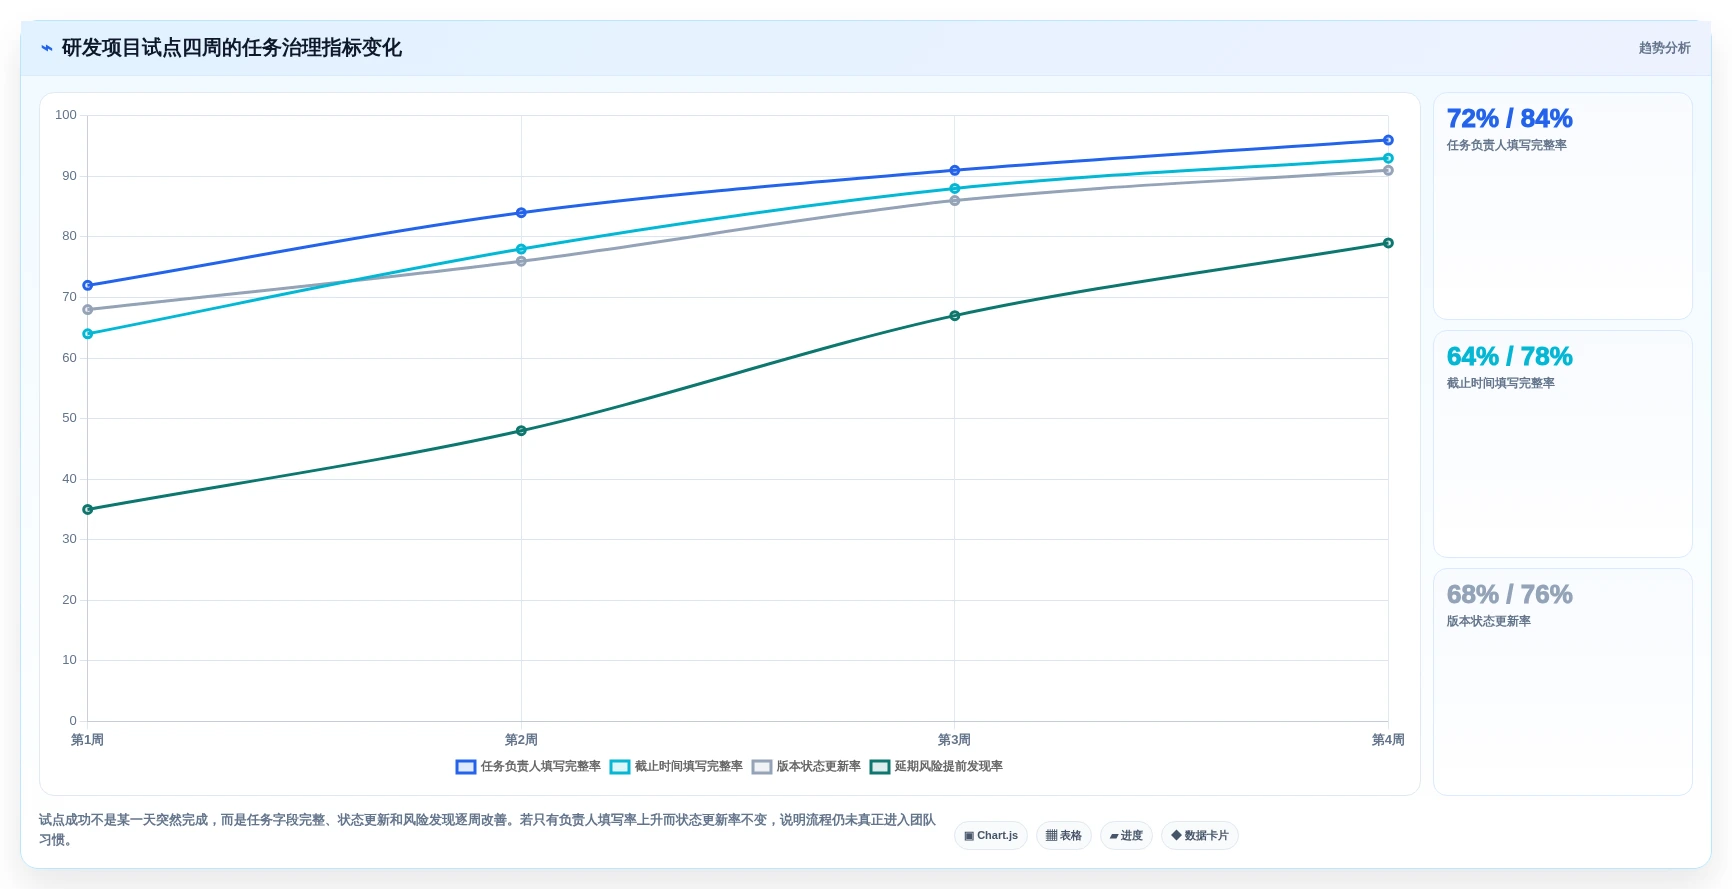
Task: Click the 第3周 point on dark green line (67)
Action: [x=954, y=316]
